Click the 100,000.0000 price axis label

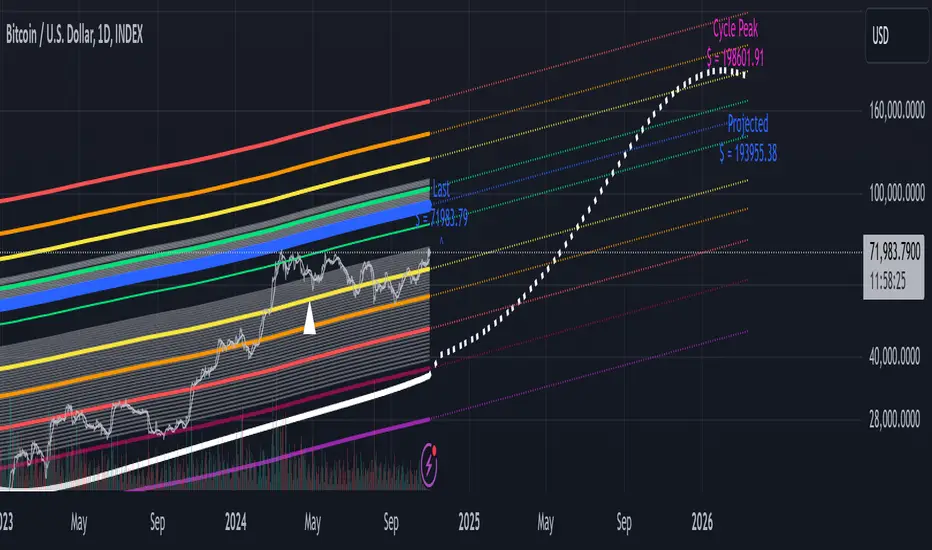point(897,193)
